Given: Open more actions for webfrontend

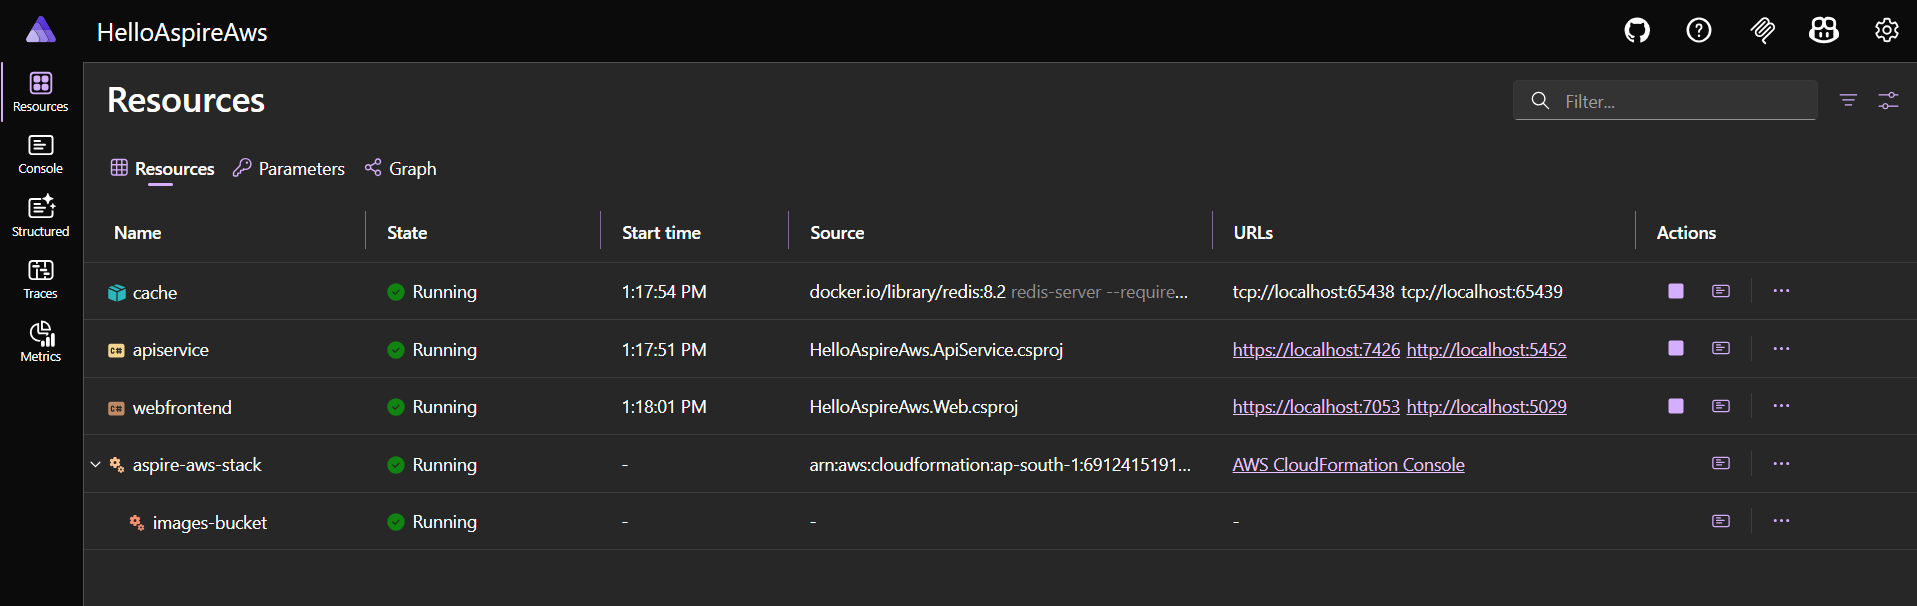Looking at the screenshot, I should click(x=1781, y=406).
